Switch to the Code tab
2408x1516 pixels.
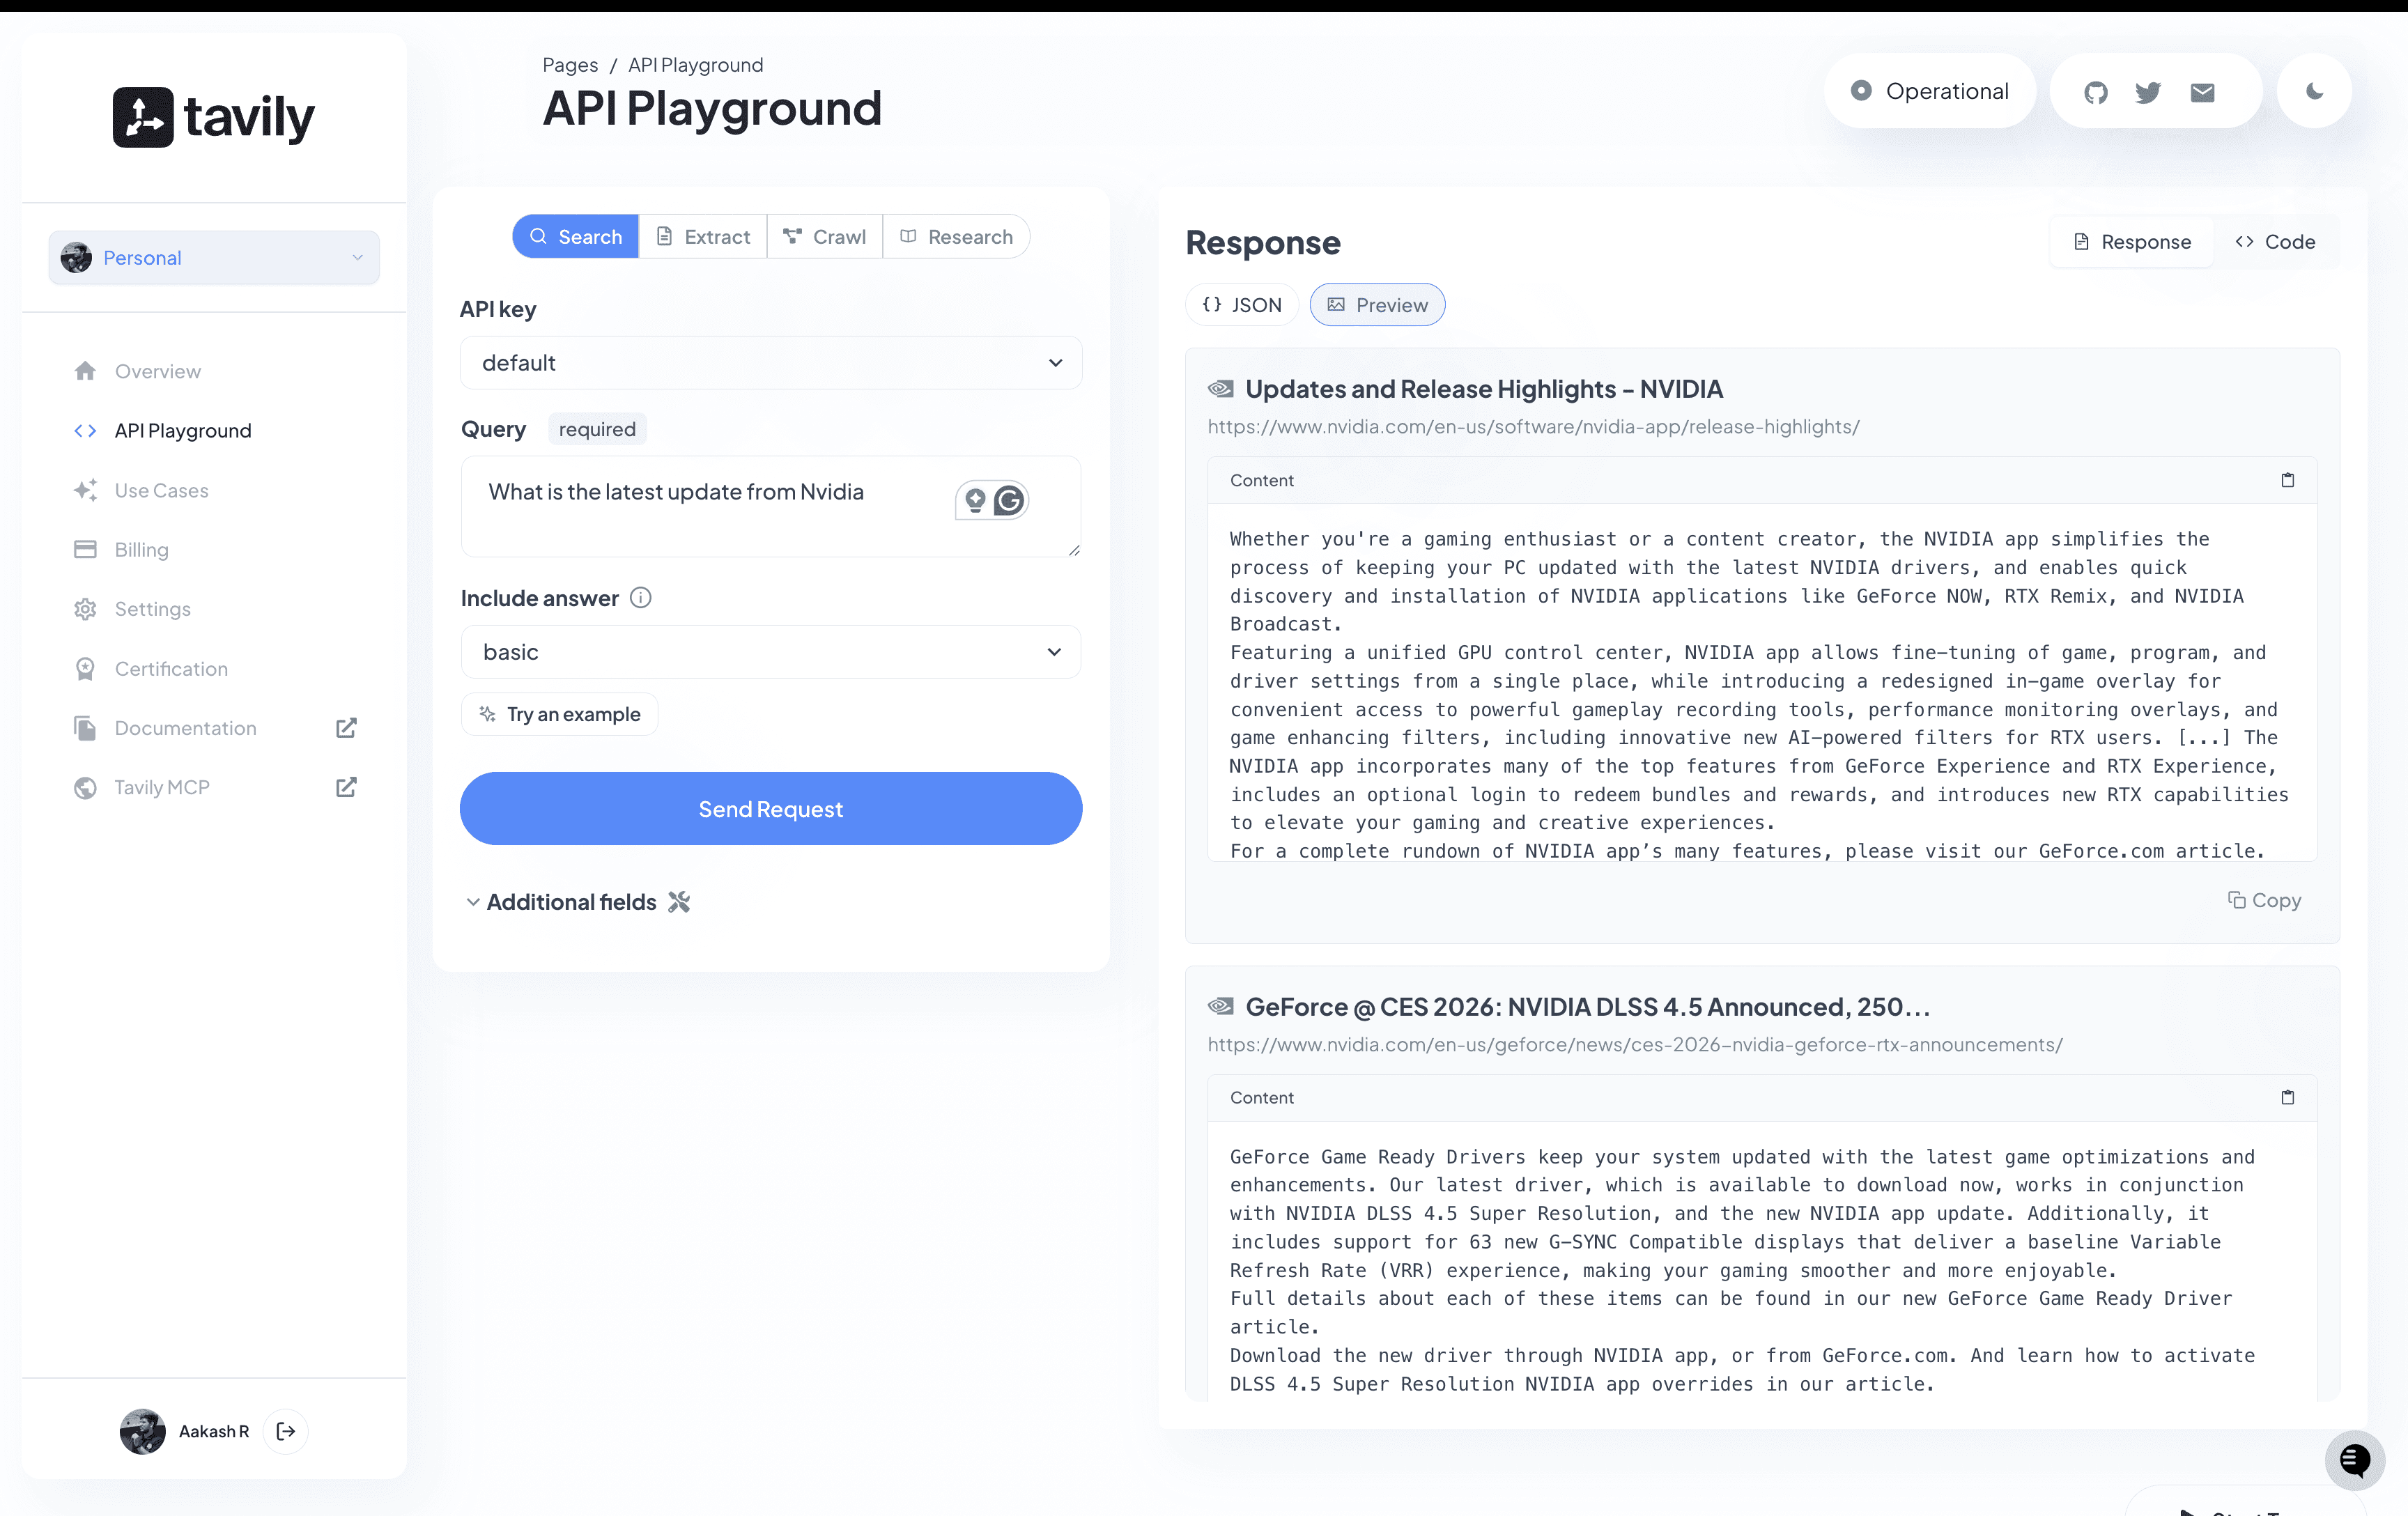pos(2275,242)
